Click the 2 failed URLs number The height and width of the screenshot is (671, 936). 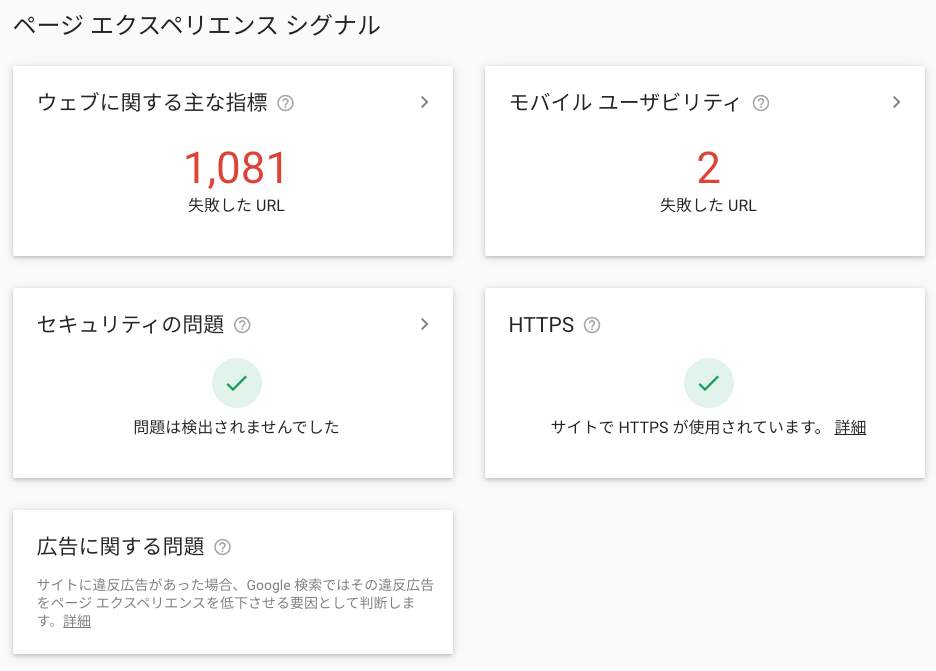(708, 168)
